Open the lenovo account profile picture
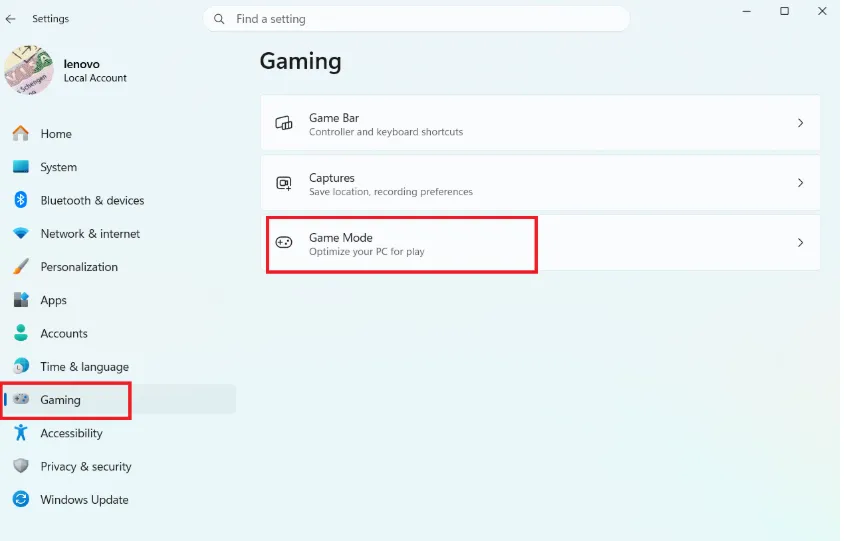 pos(29,70)
